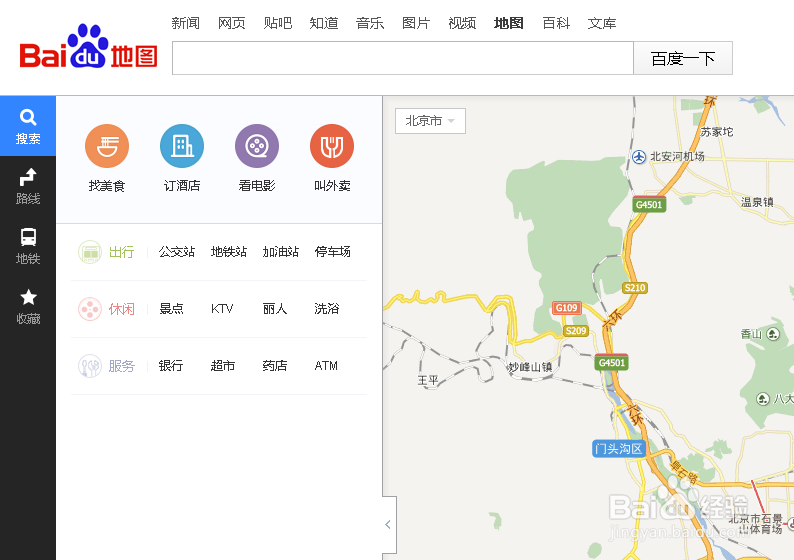The image size is (794, 560).
Task: Click the 服务 services category icon
Action: pos(90,366)
